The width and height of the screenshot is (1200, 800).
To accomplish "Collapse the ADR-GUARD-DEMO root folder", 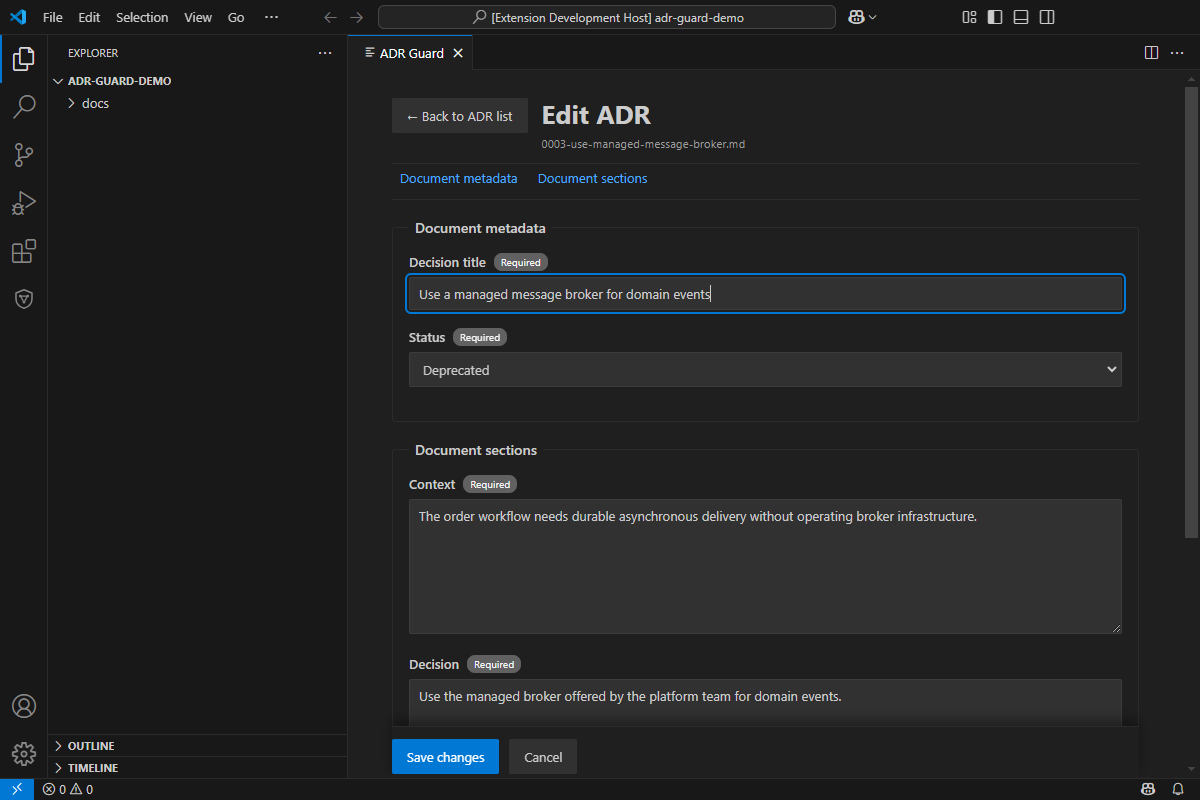I will pyautogui.click(x=198, y=81).
